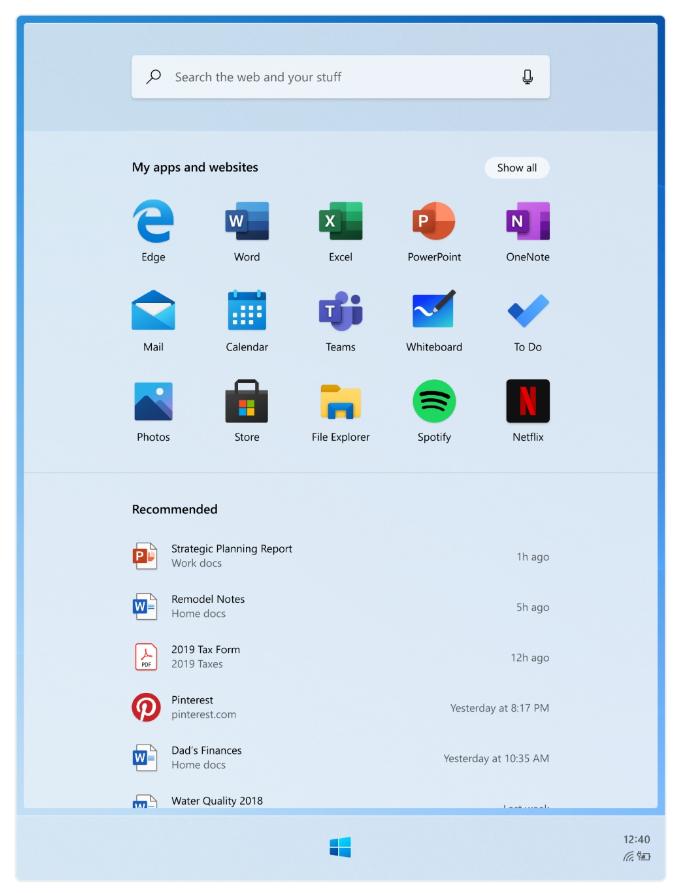Click the '2019 Taxes' folder label
The width and height of the screenshot is (681, 893).
197,664
